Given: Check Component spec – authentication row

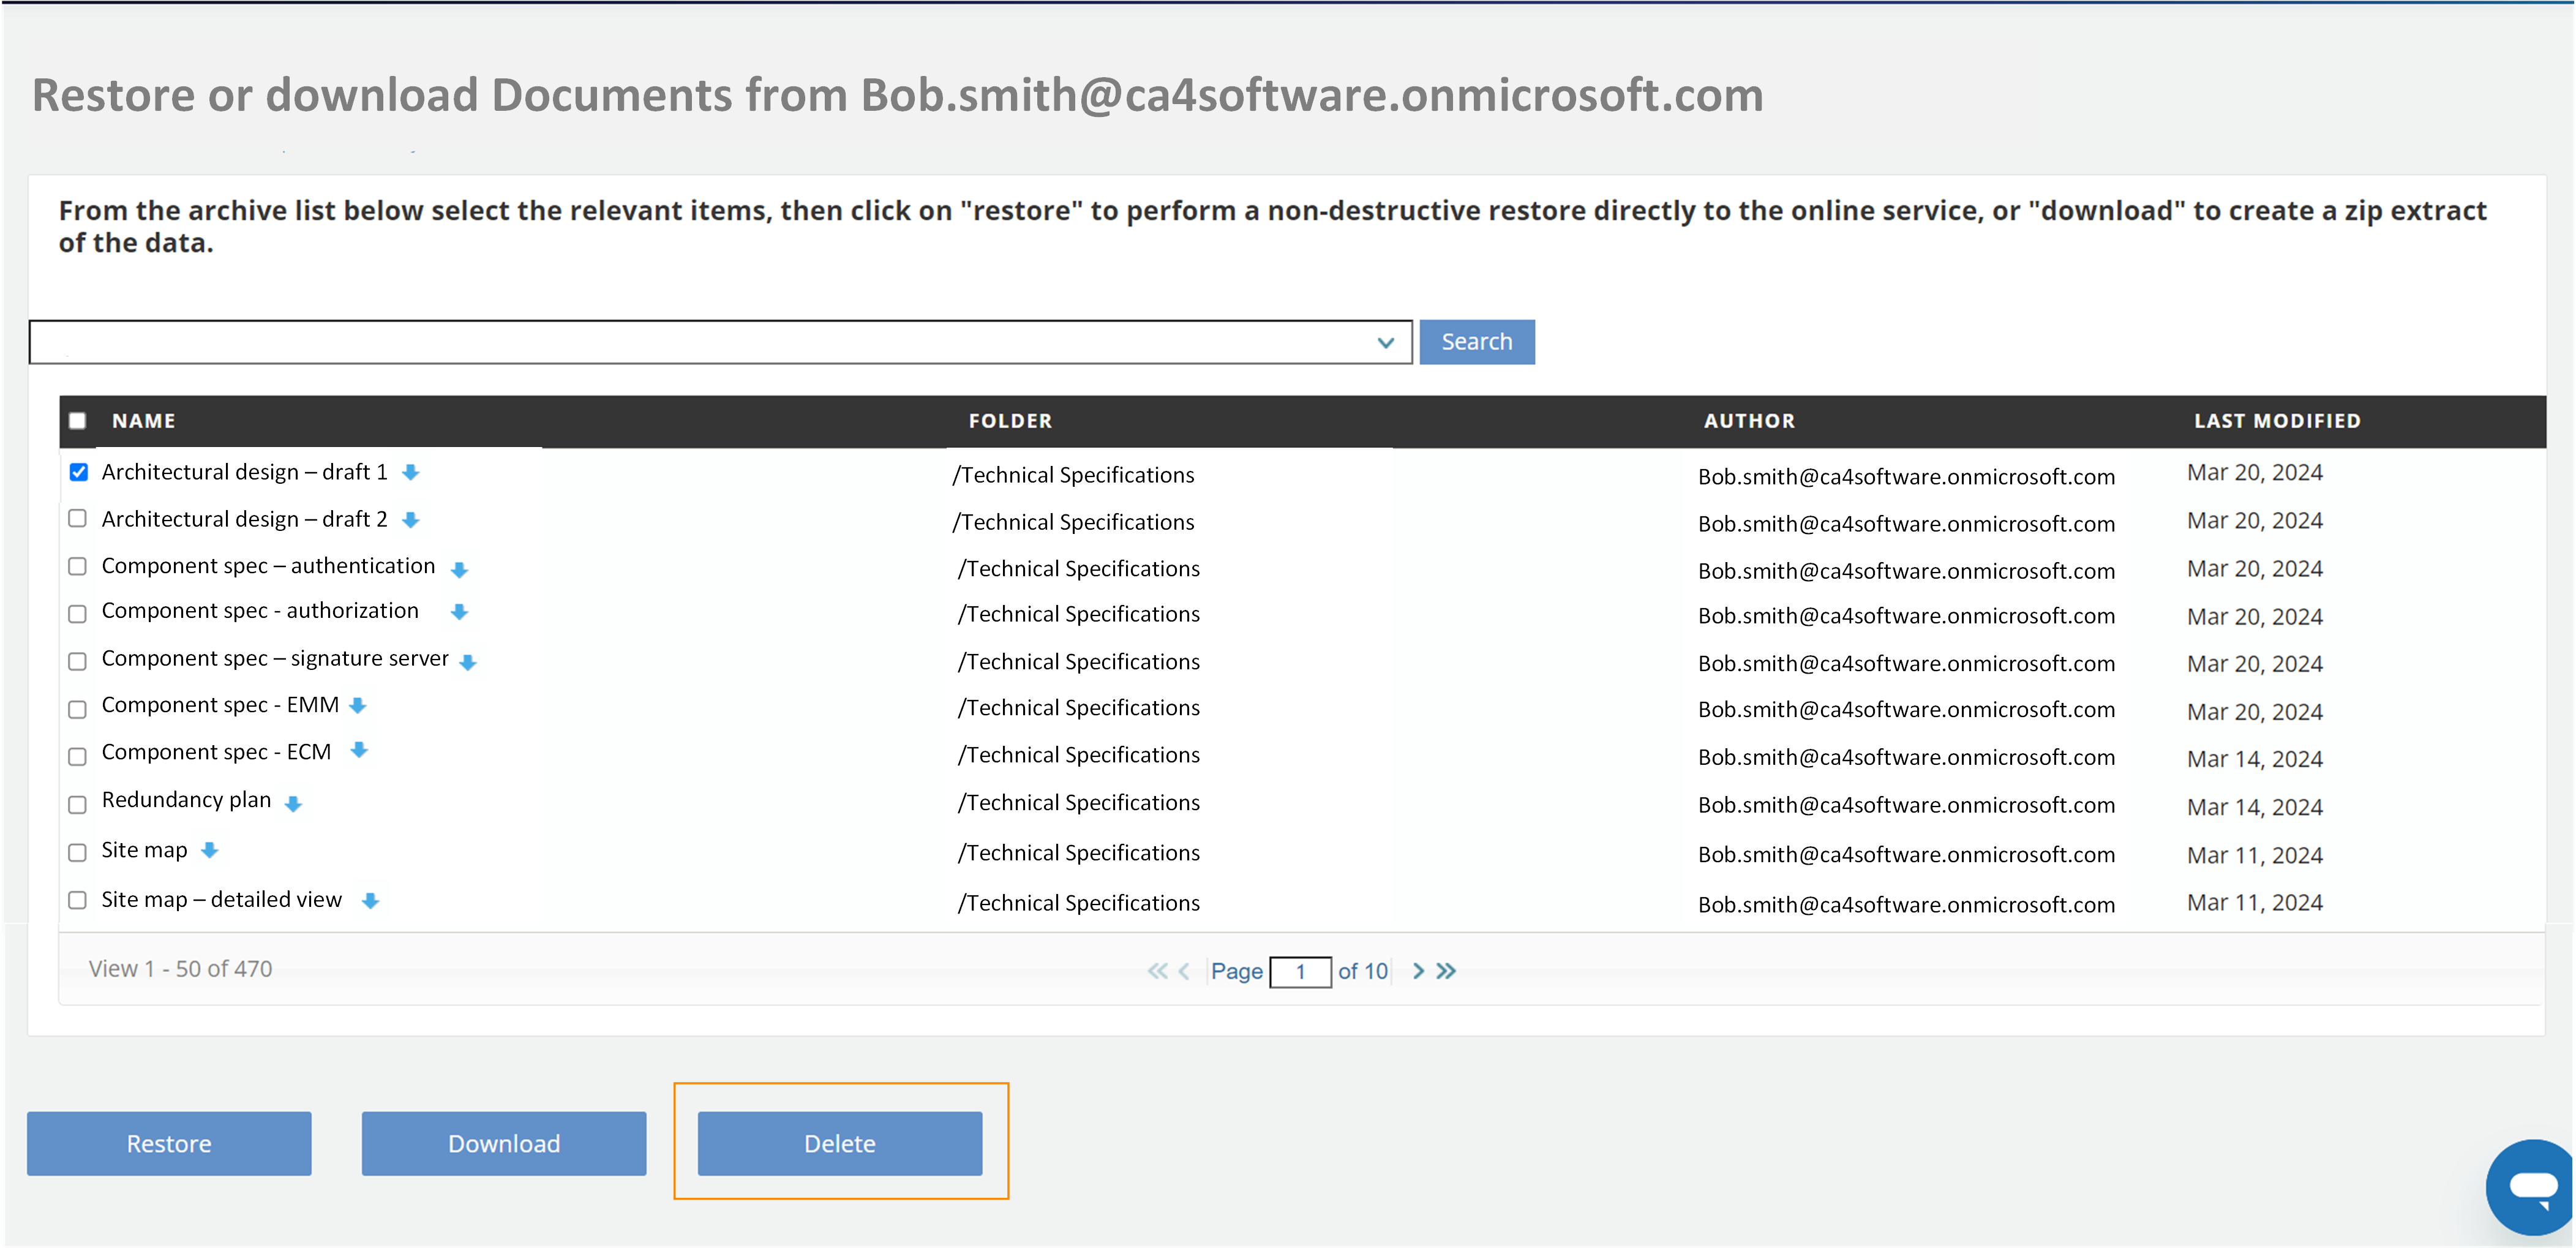Looking at the screenshot, I should tap(77, 566).
